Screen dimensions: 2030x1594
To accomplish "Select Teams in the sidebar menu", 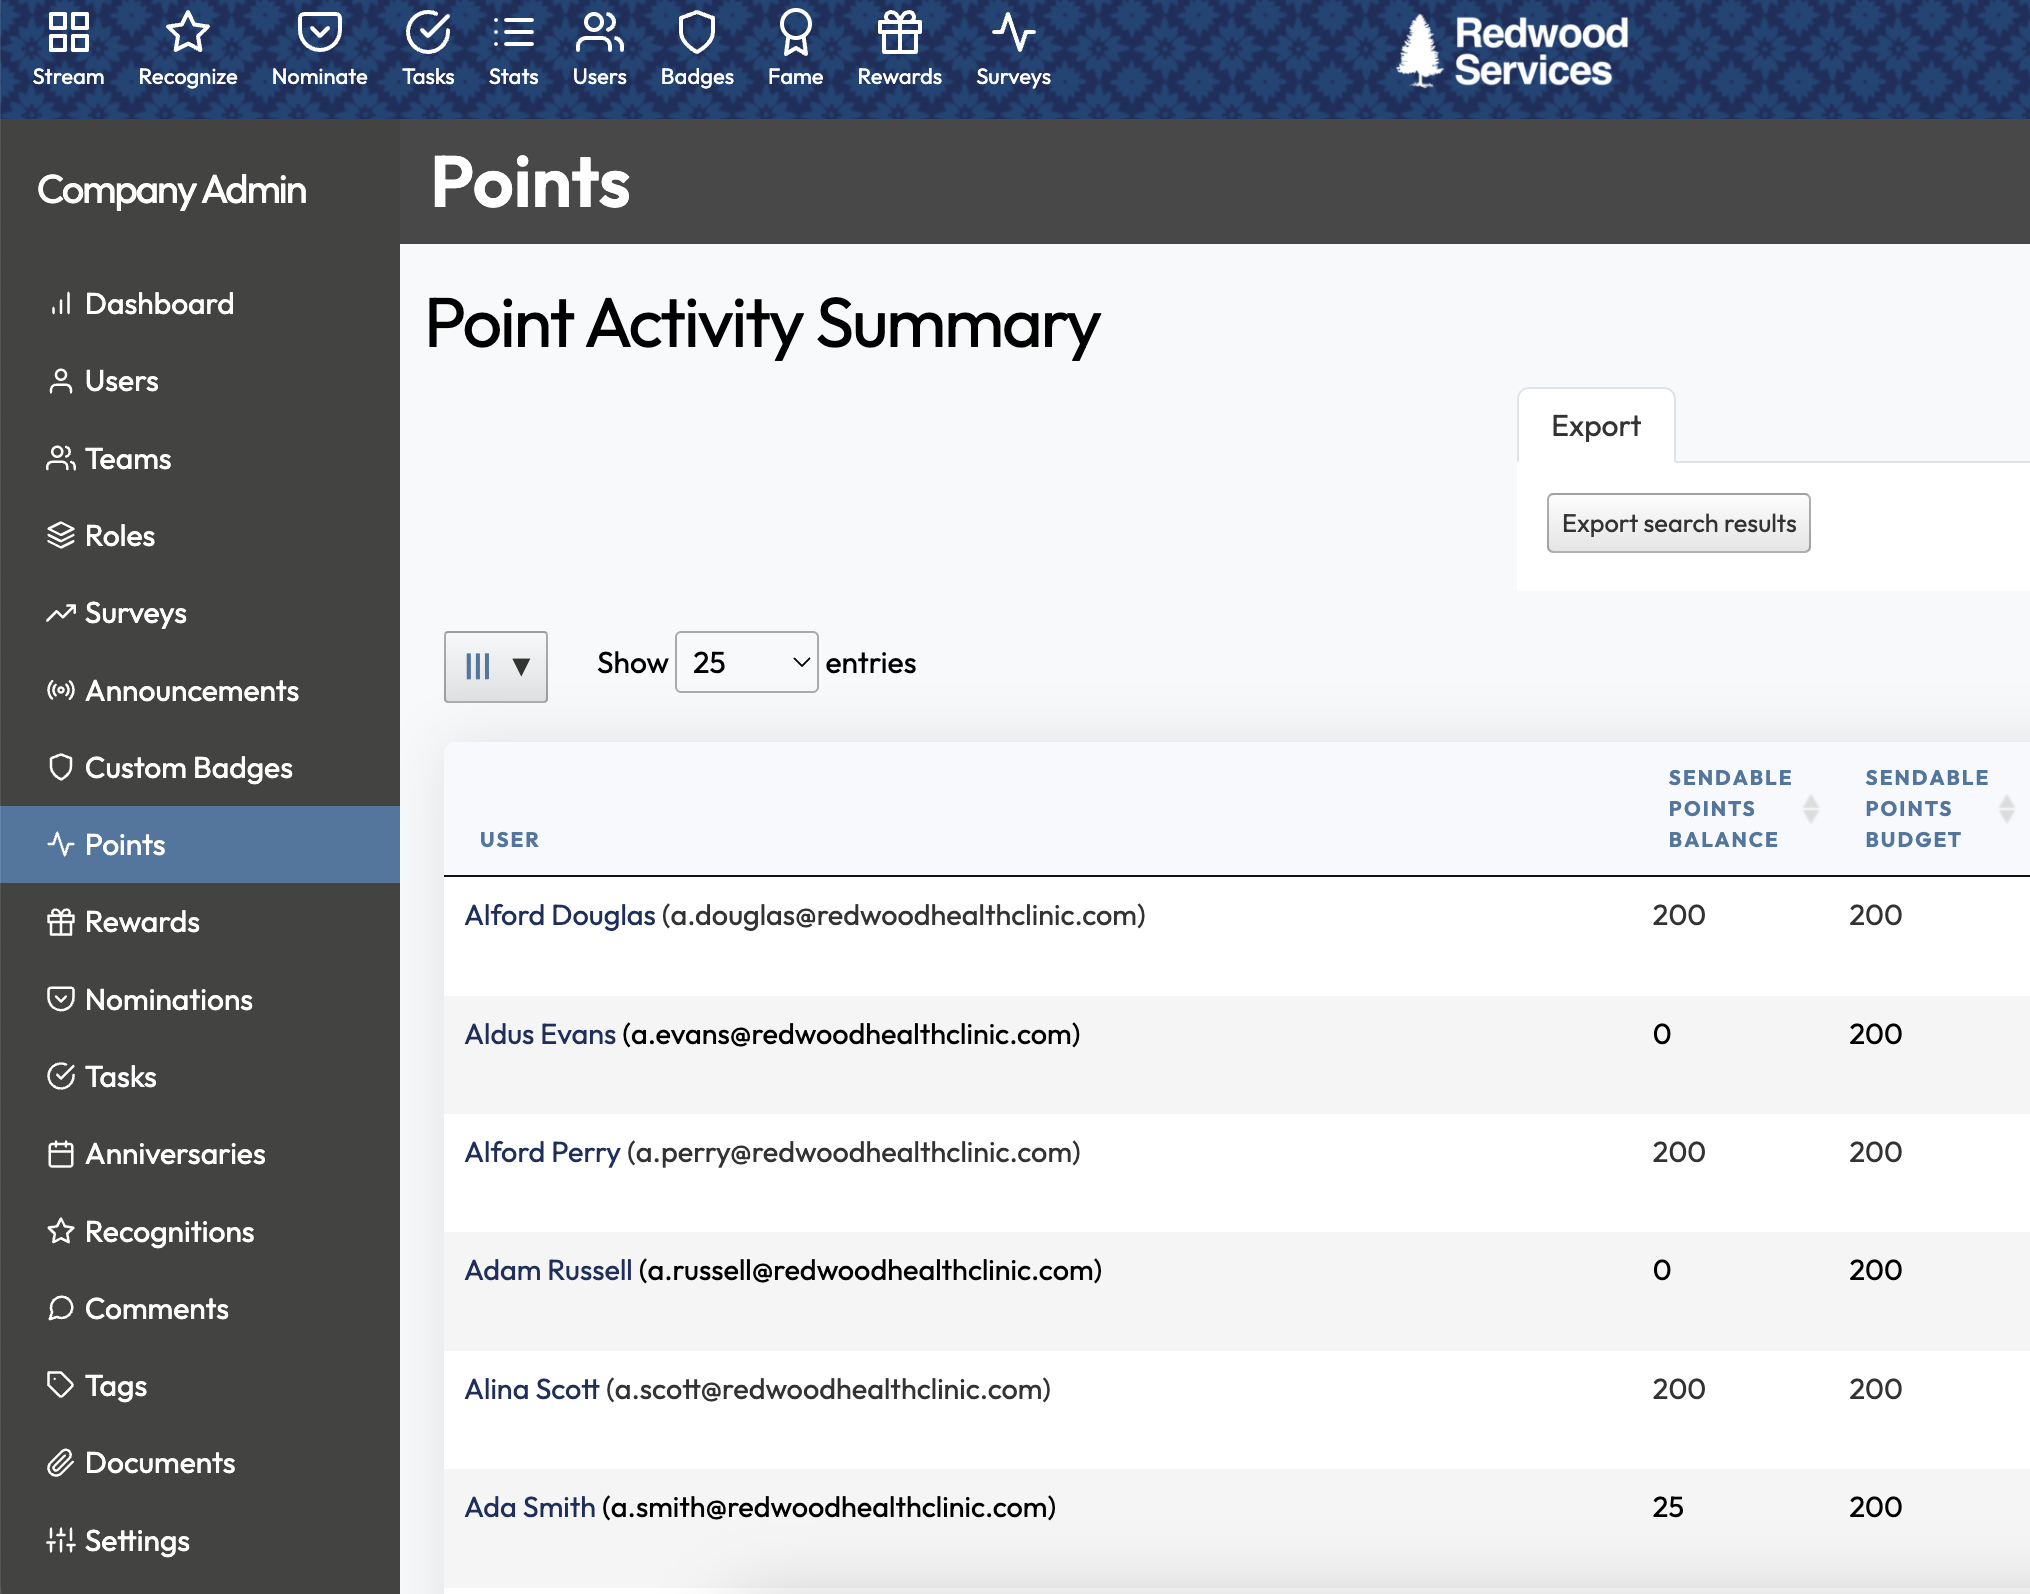I will pyautogui.click(x=128, y=459).
